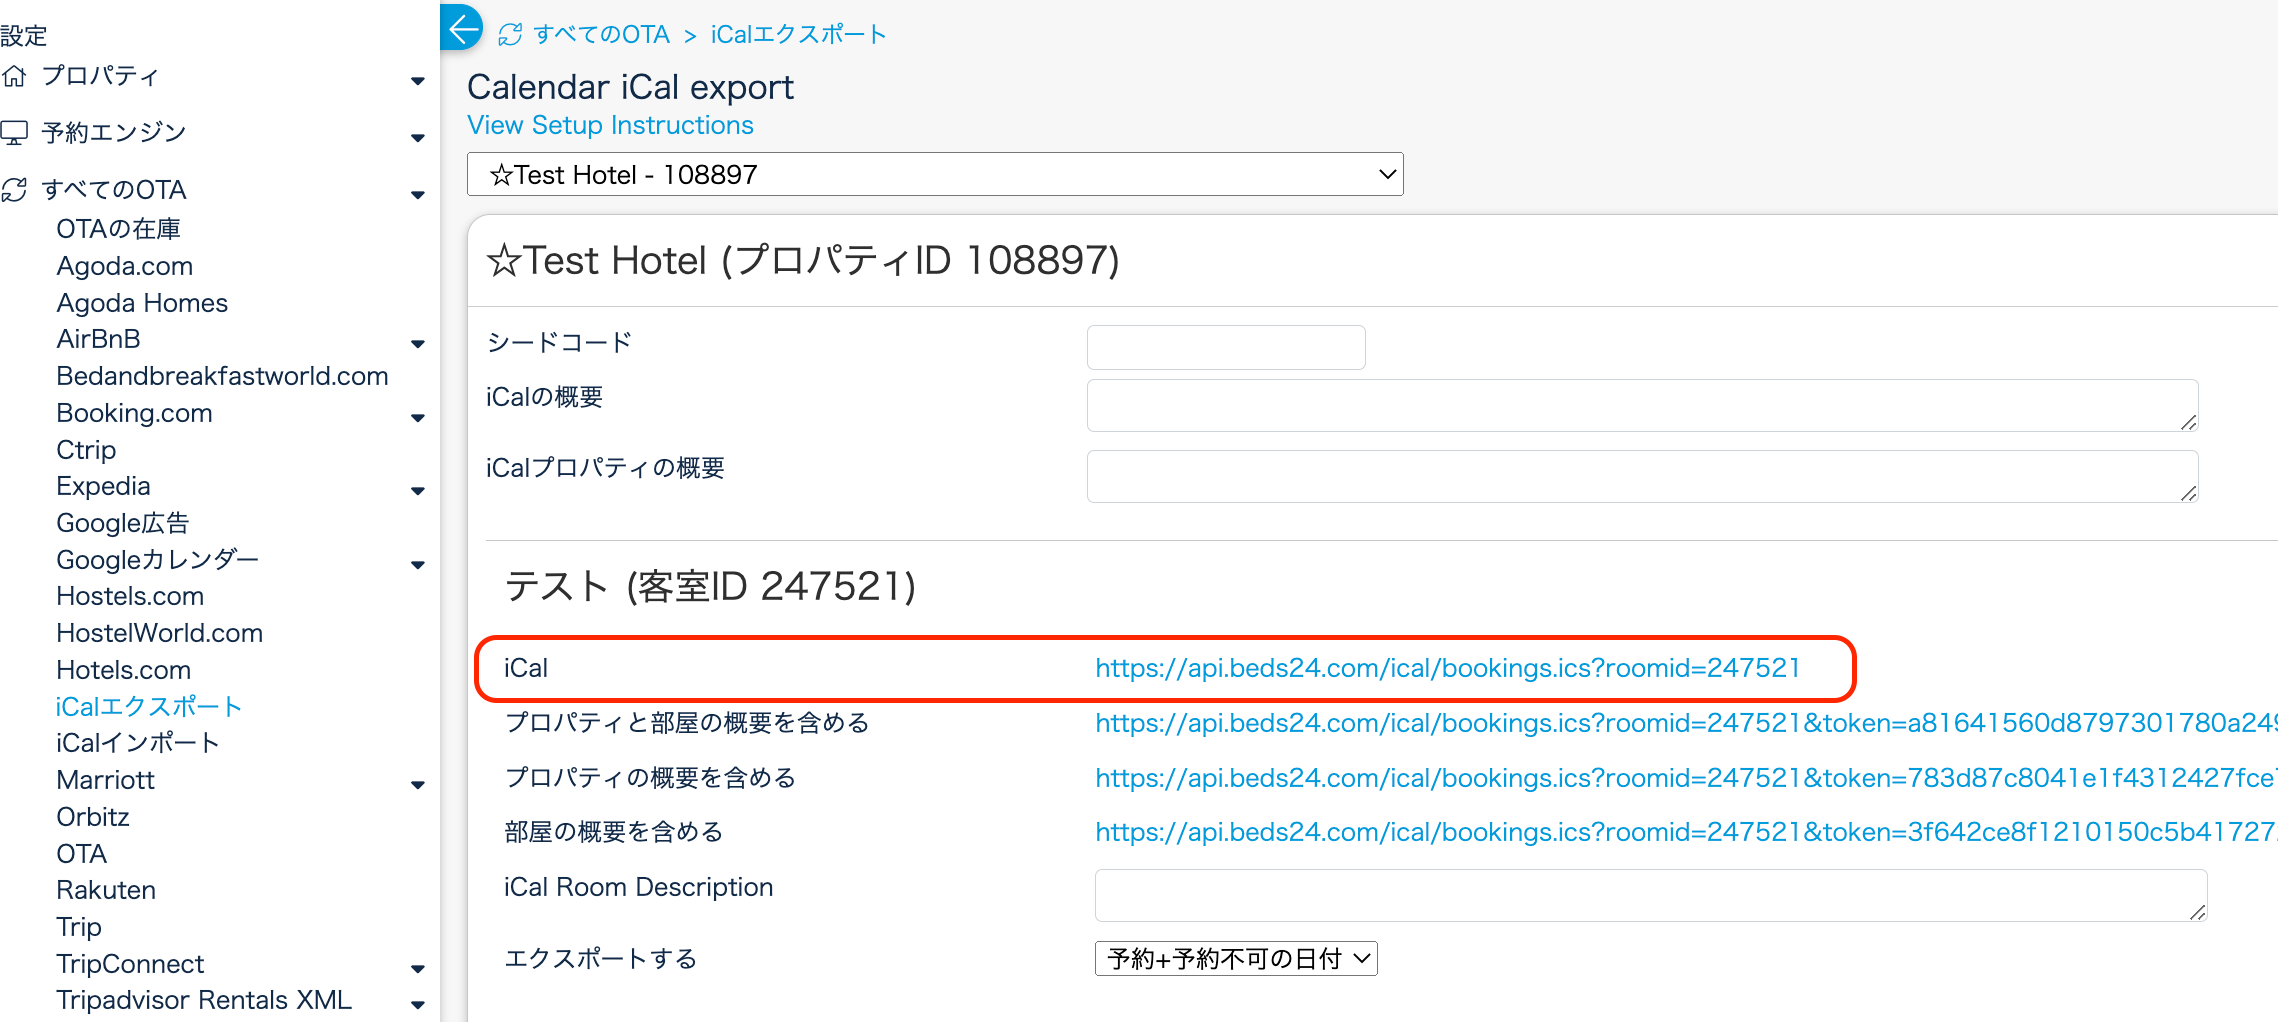Click the シードコード input field
This screenshot has height=1022, width=2278.
(x=1225, y=347)
